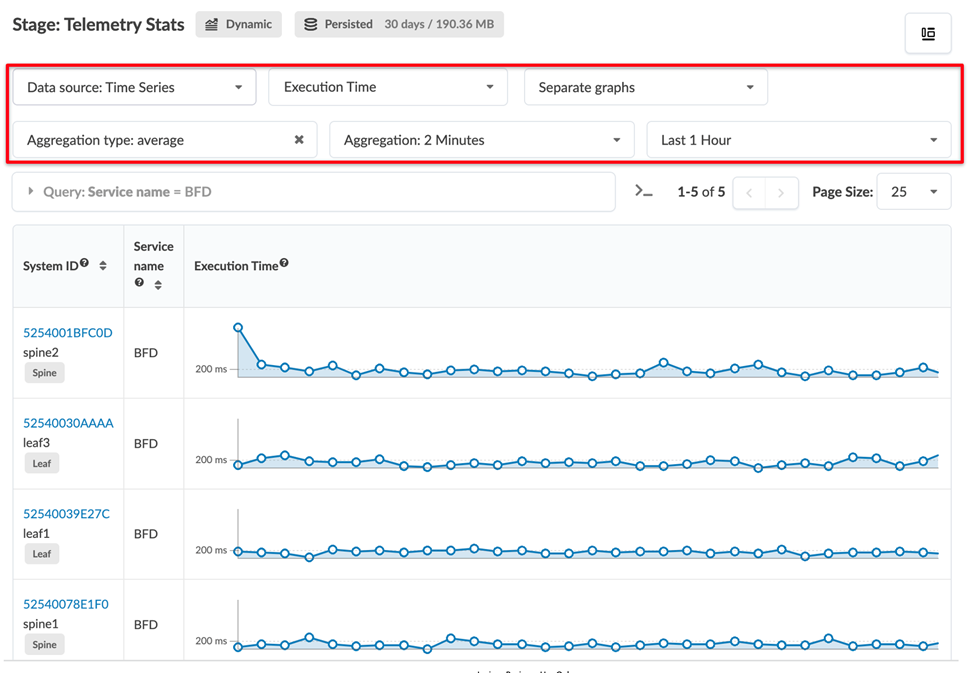Sort table by Service name
Viewport: 975px width, 673px height.
pos(158,285)
